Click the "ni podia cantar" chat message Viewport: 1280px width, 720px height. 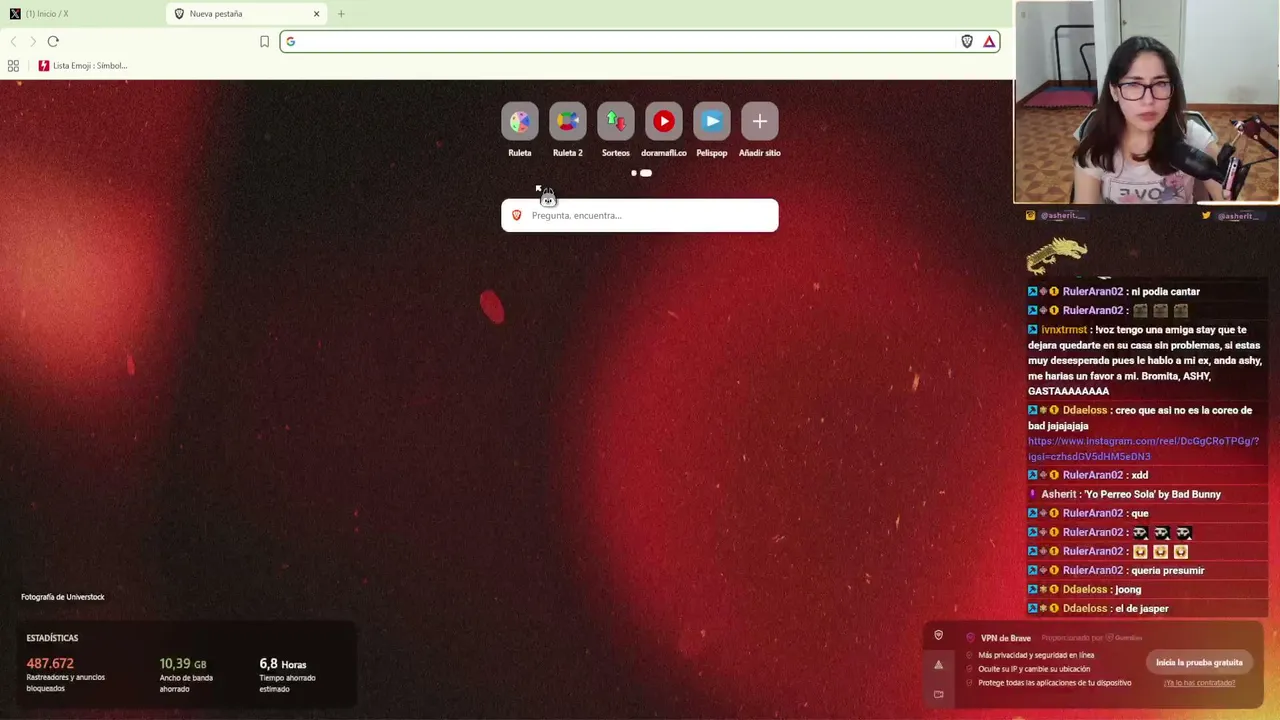point(1165,292)
